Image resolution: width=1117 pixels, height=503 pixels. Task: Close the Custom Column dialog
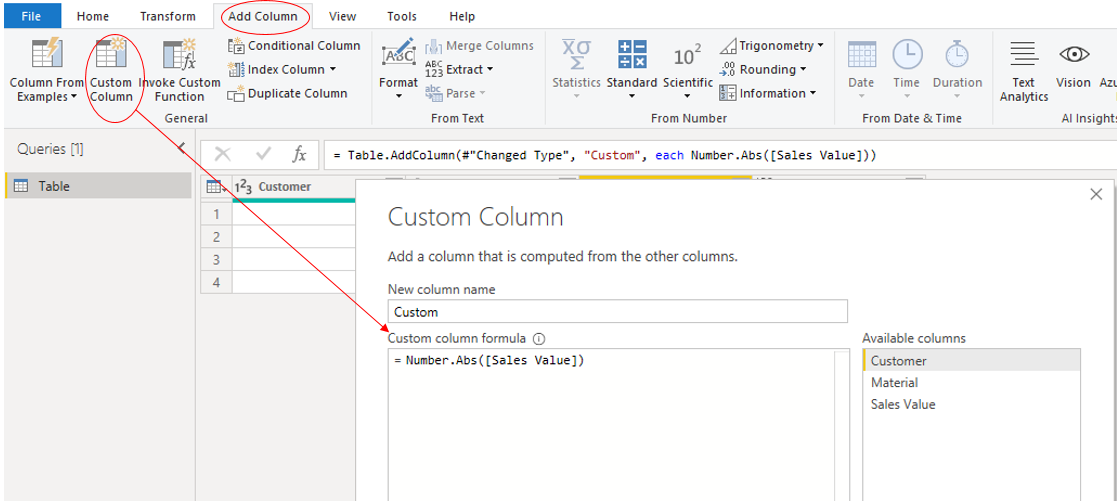pos(1096,194)
